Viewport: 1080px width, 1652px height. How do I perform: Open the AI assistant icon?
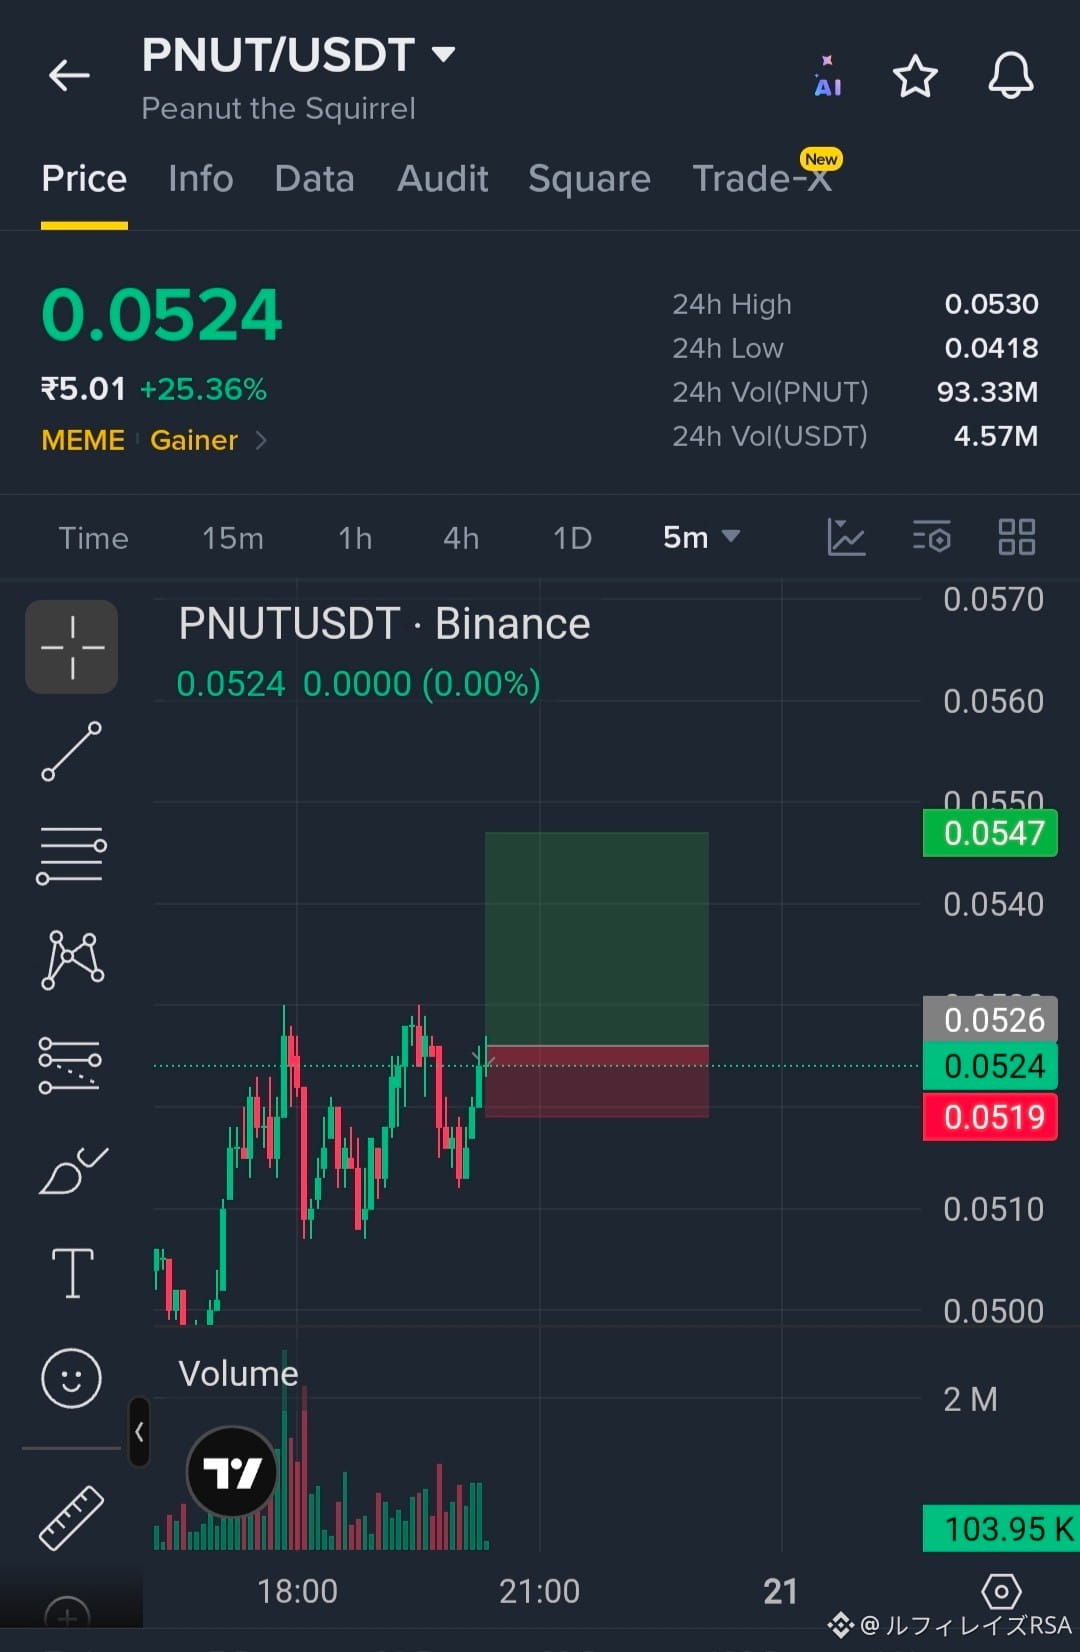point(827,76)
